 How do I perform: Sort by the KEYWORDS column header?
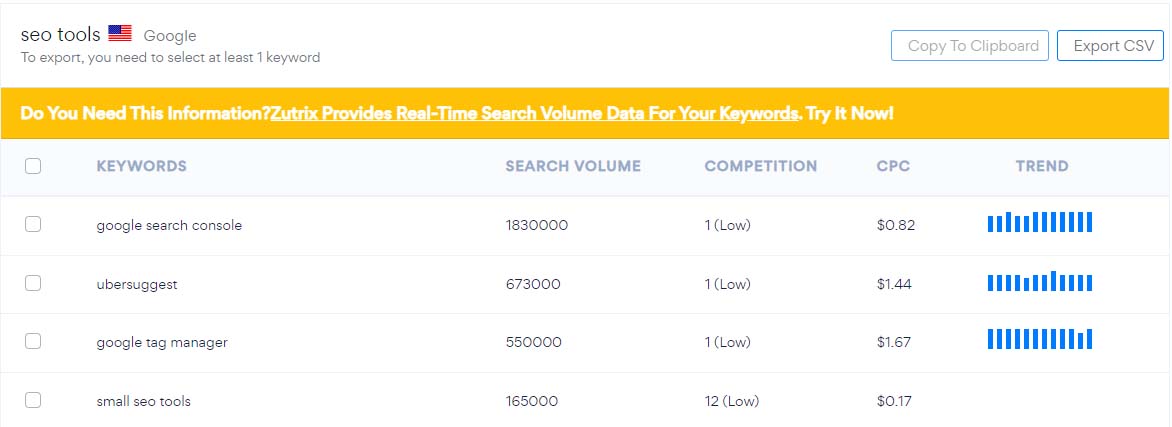click(x=141, y=166)
